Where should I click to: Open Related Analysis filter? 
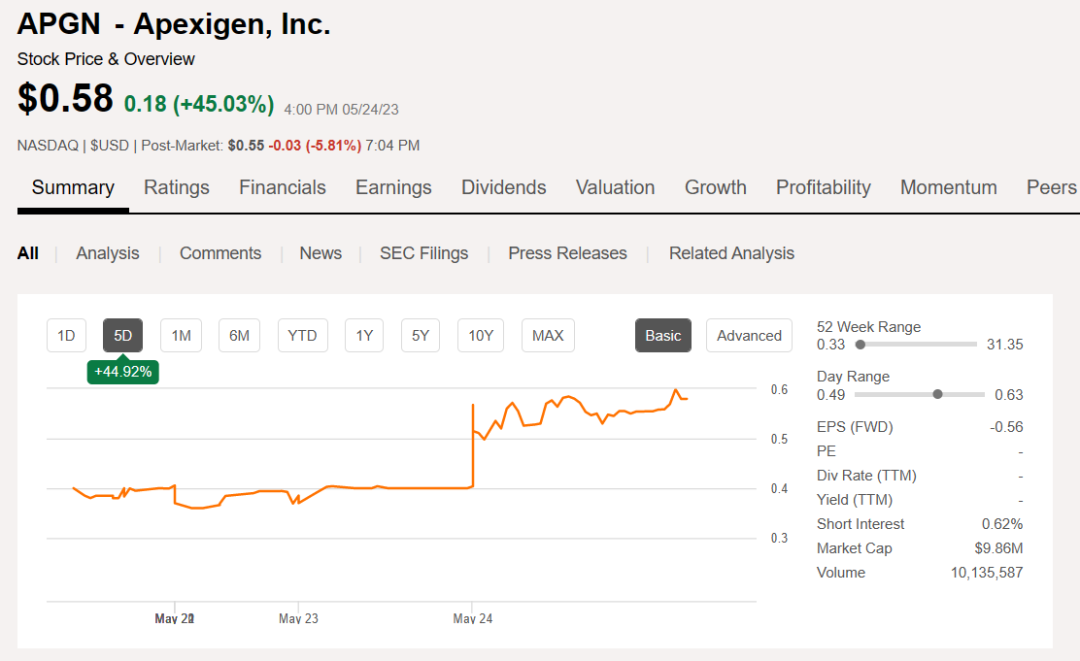coord(731,253)
